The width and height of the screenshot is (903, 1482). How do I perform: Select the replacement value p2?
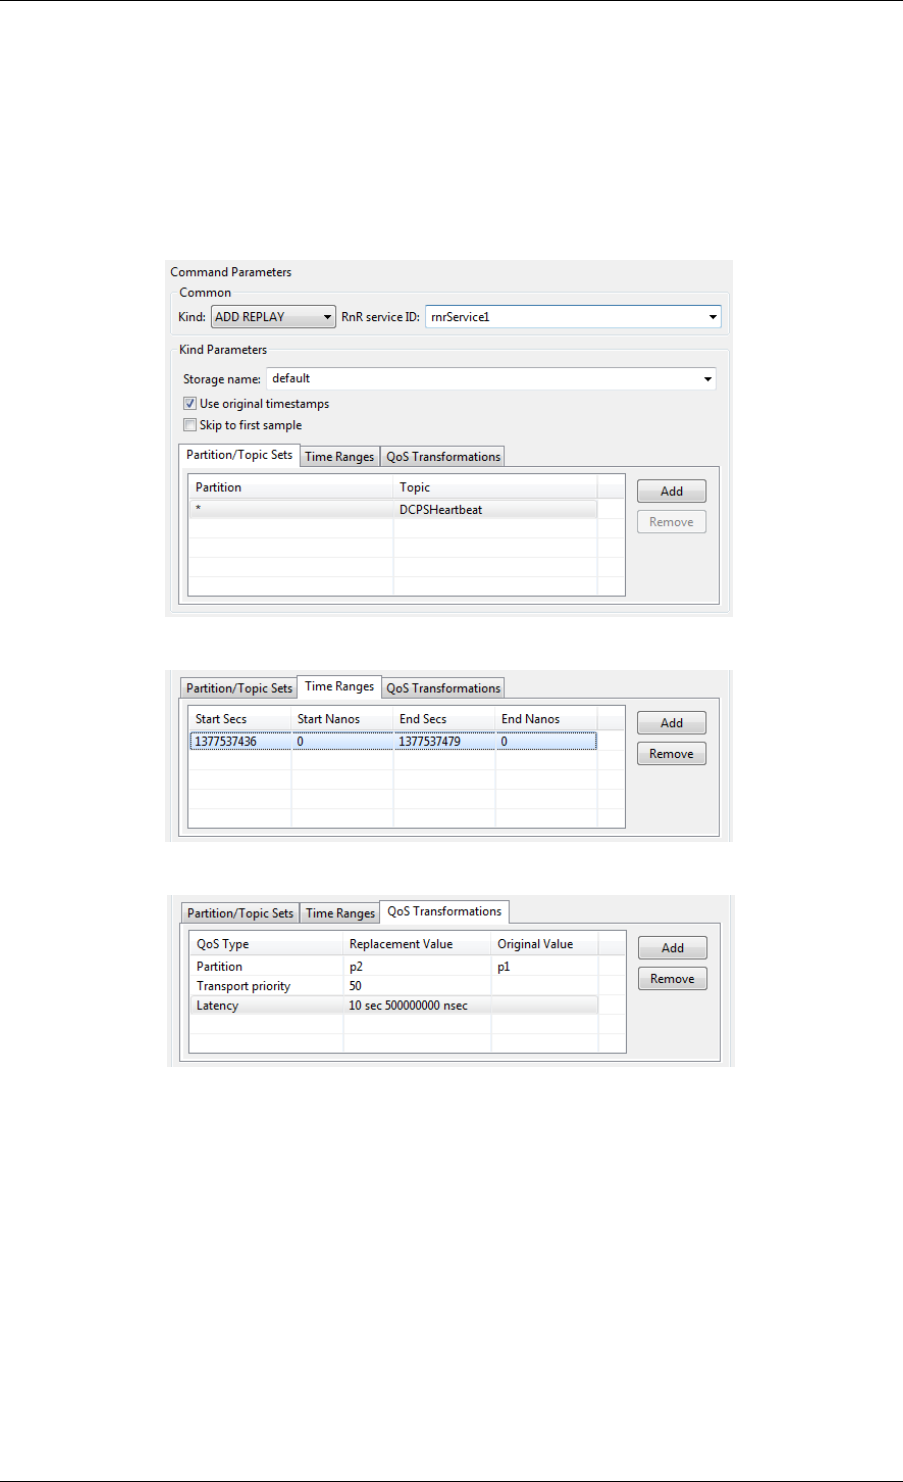pos(417,967)
